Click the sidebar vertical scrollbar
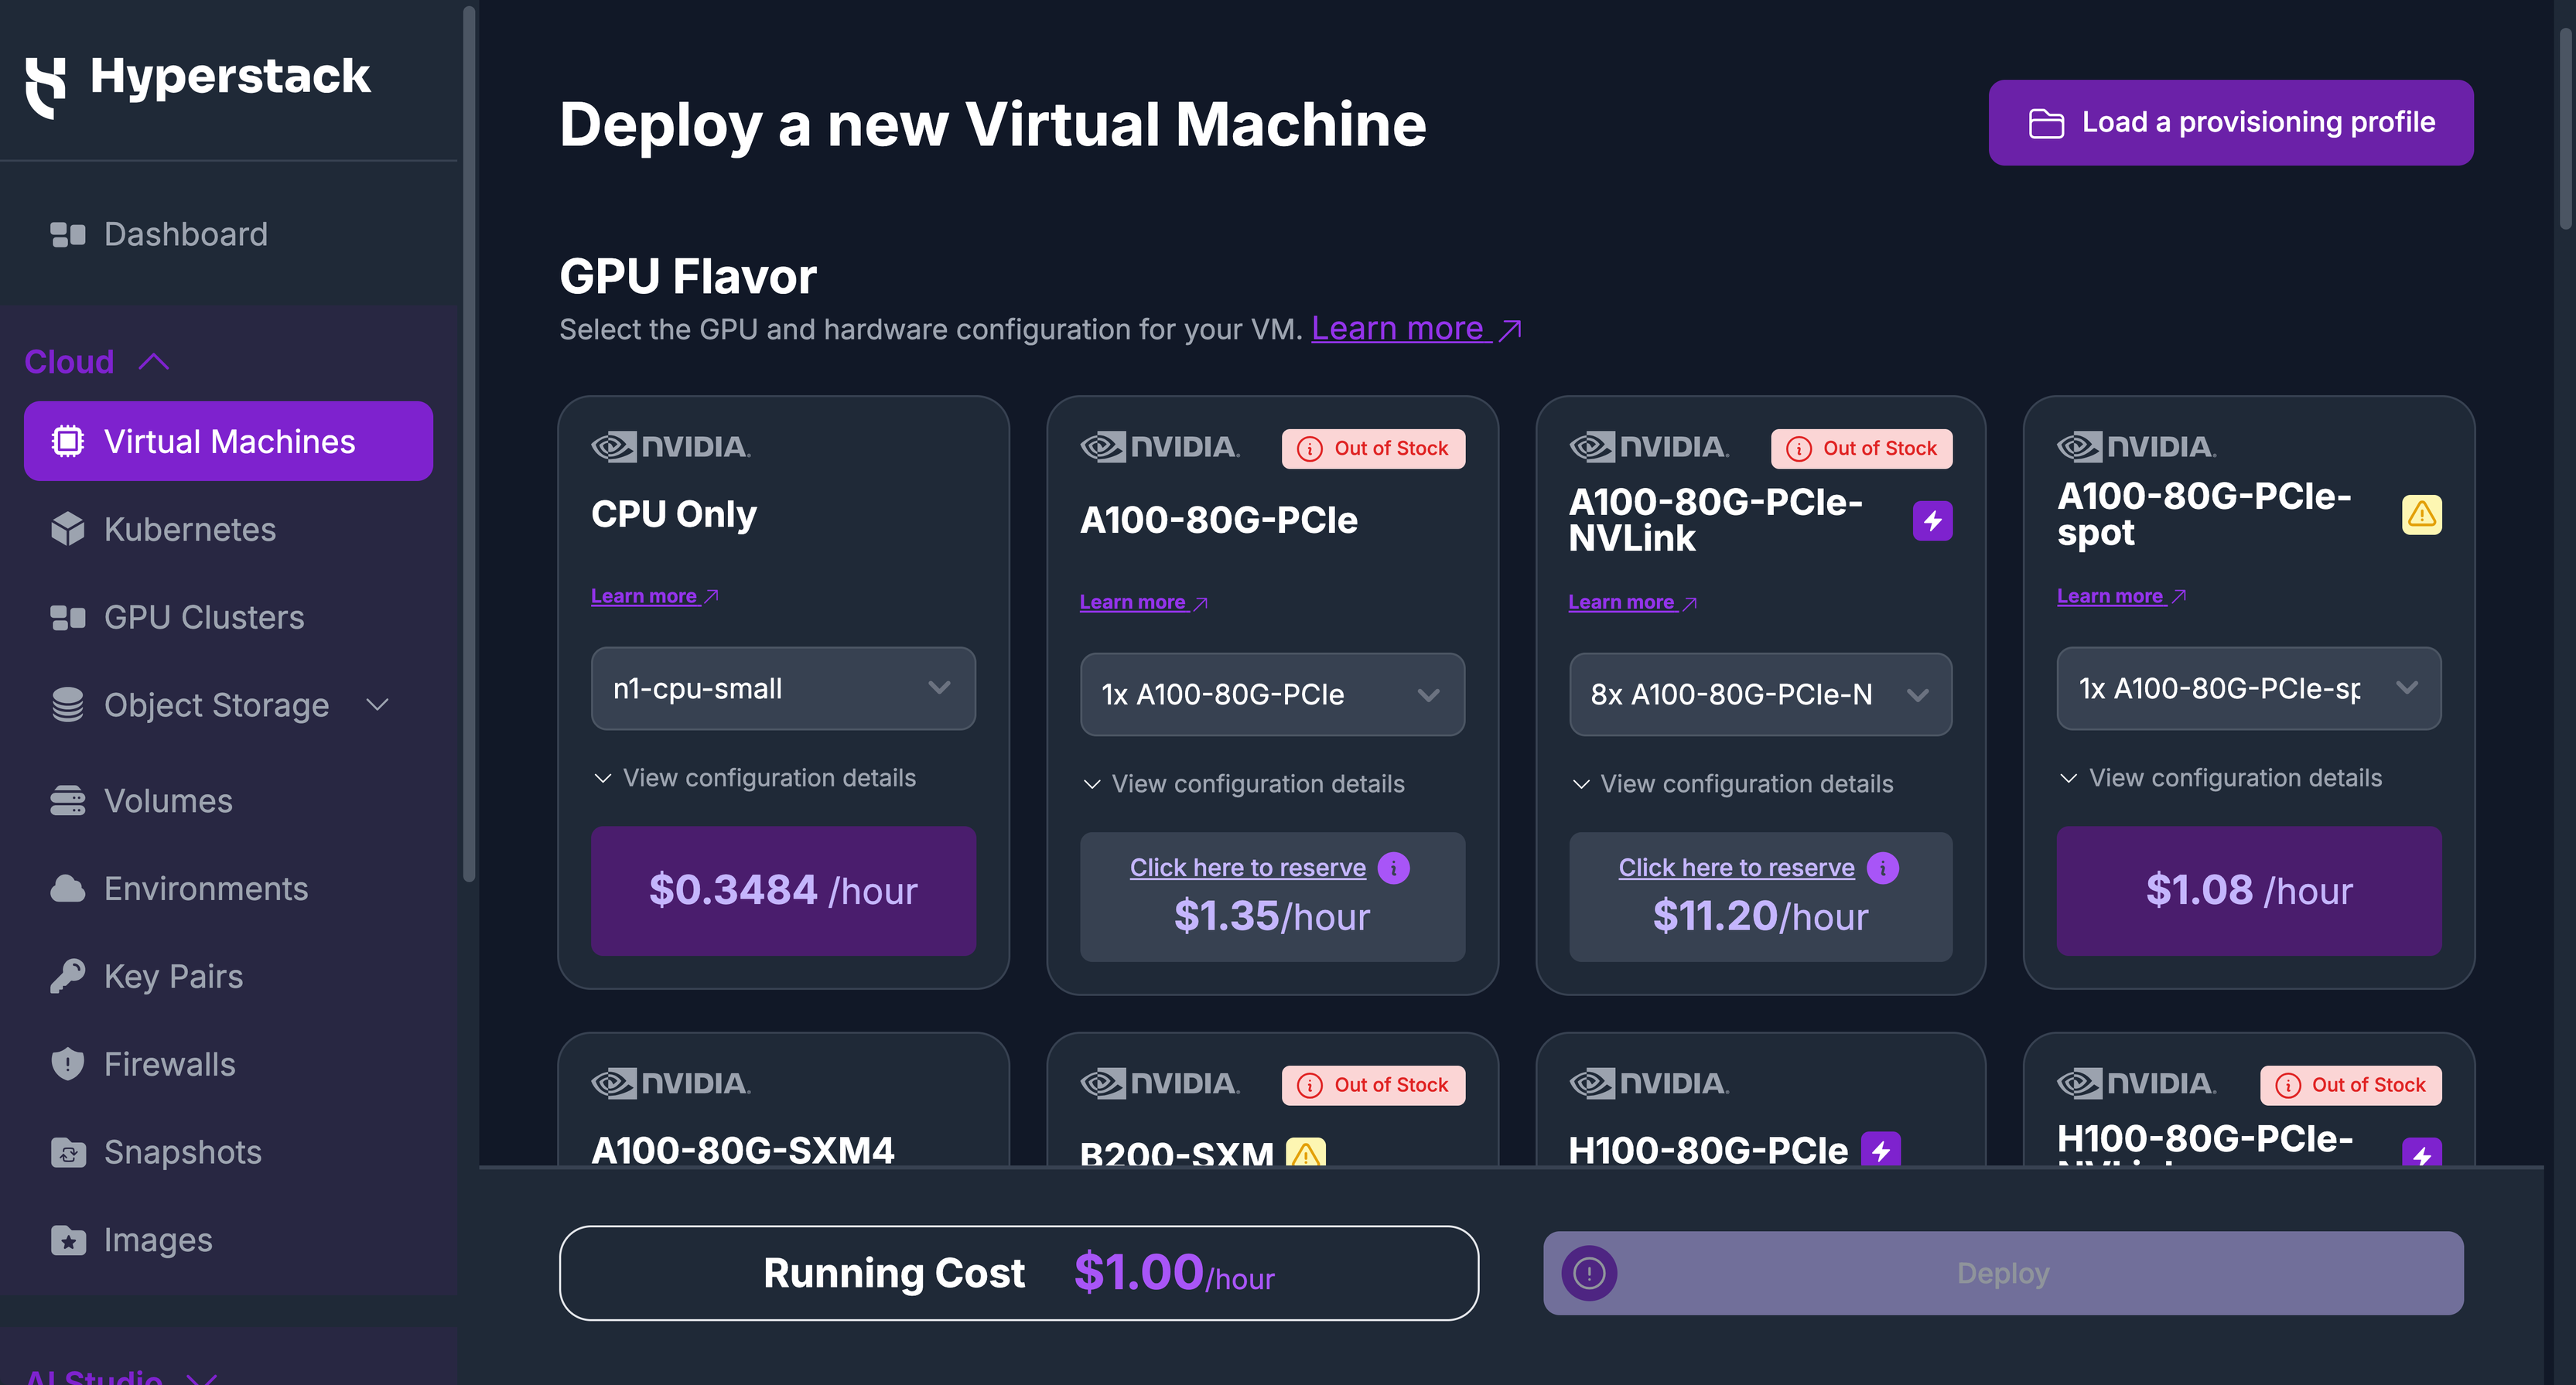Image resolution: width=2576 pixels, height=1385 pixels. (468, 445)
